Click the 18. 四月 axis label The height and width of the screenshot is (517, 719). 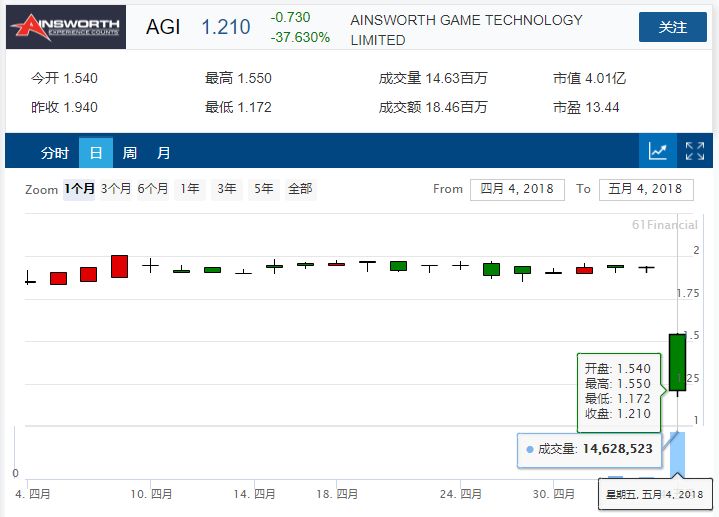[337, 494]
